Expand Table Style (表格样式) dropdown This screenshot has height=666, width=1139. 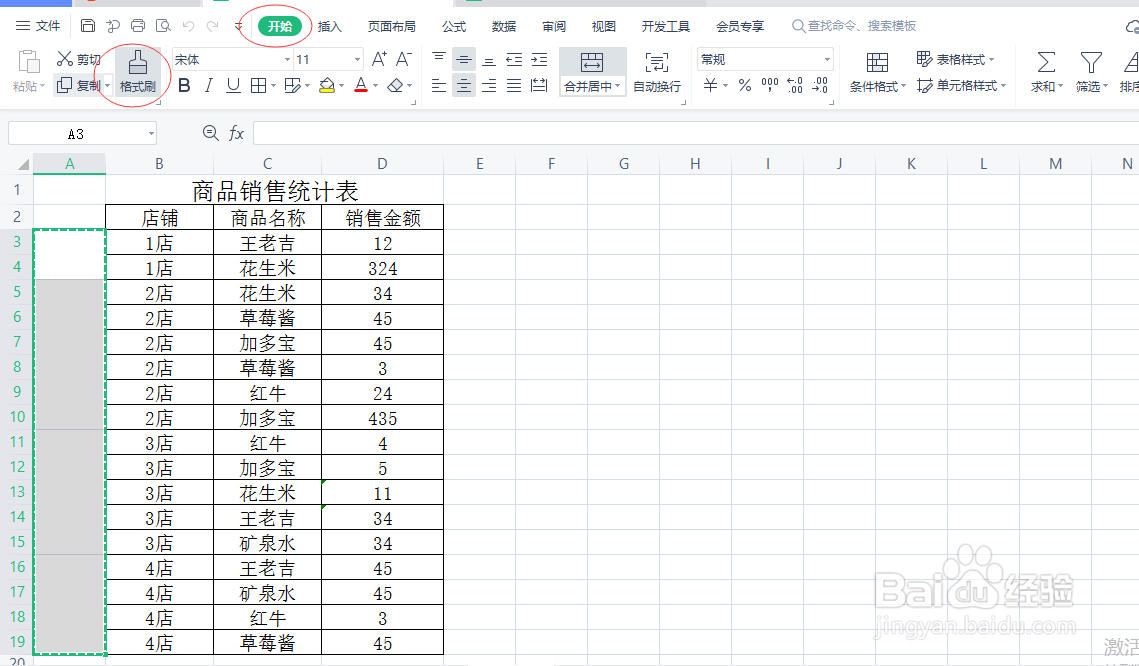tap(992, 60)
